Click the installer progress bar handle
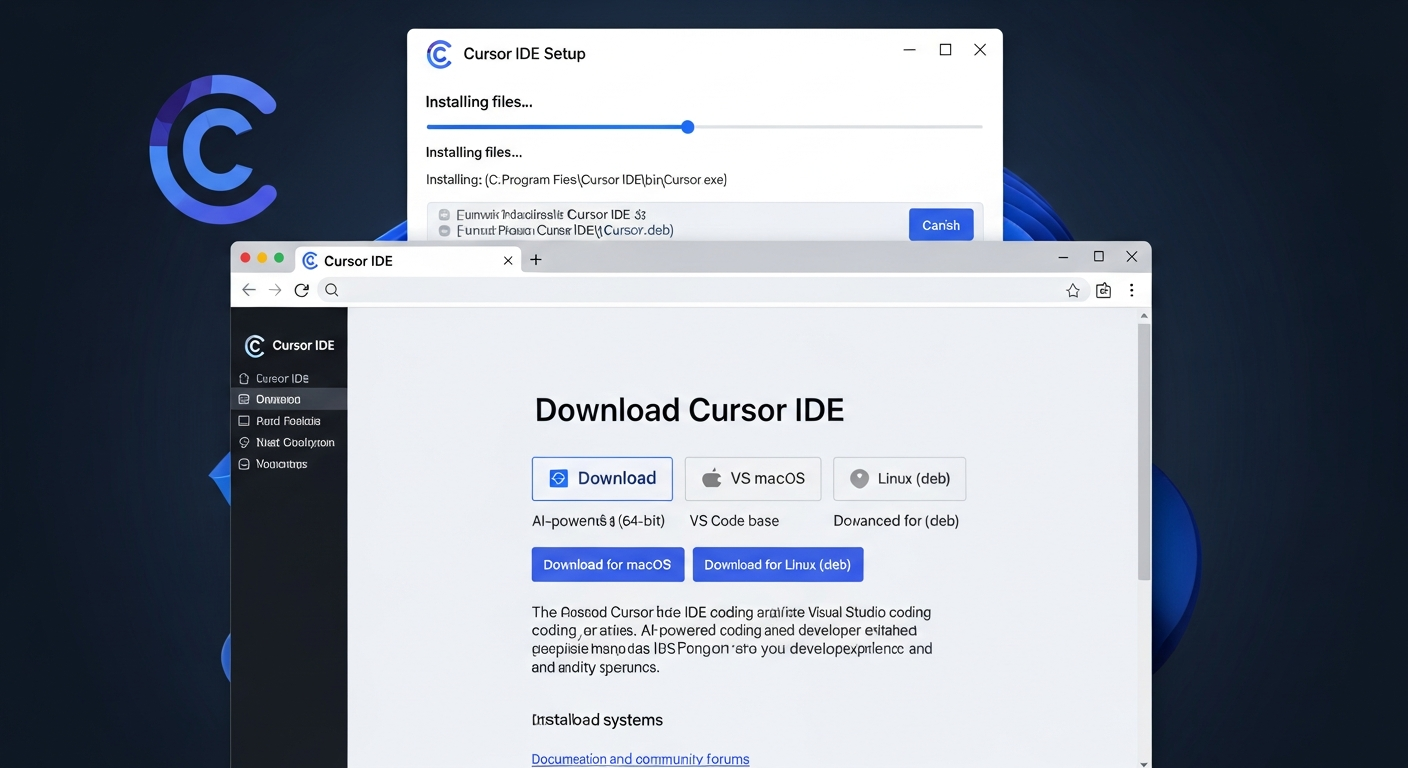 click(x=686, y=127)
